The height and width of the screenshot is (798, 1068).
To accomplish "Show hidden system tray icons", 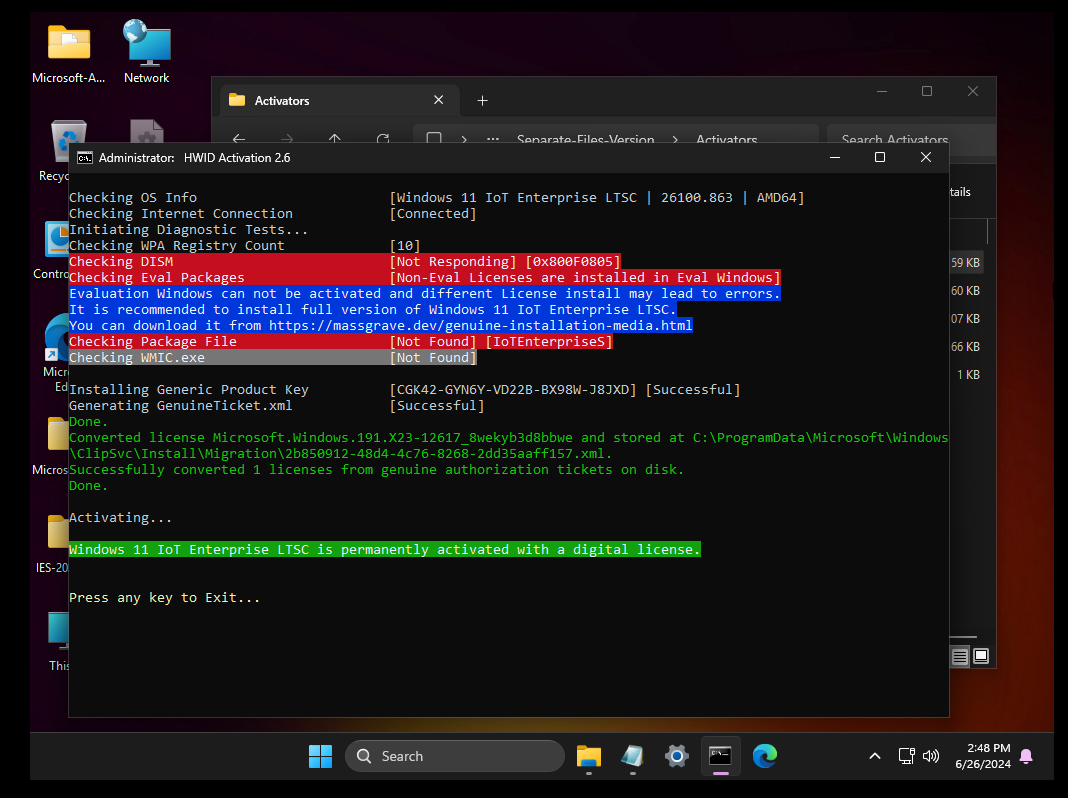I will (x=875, y=756).
